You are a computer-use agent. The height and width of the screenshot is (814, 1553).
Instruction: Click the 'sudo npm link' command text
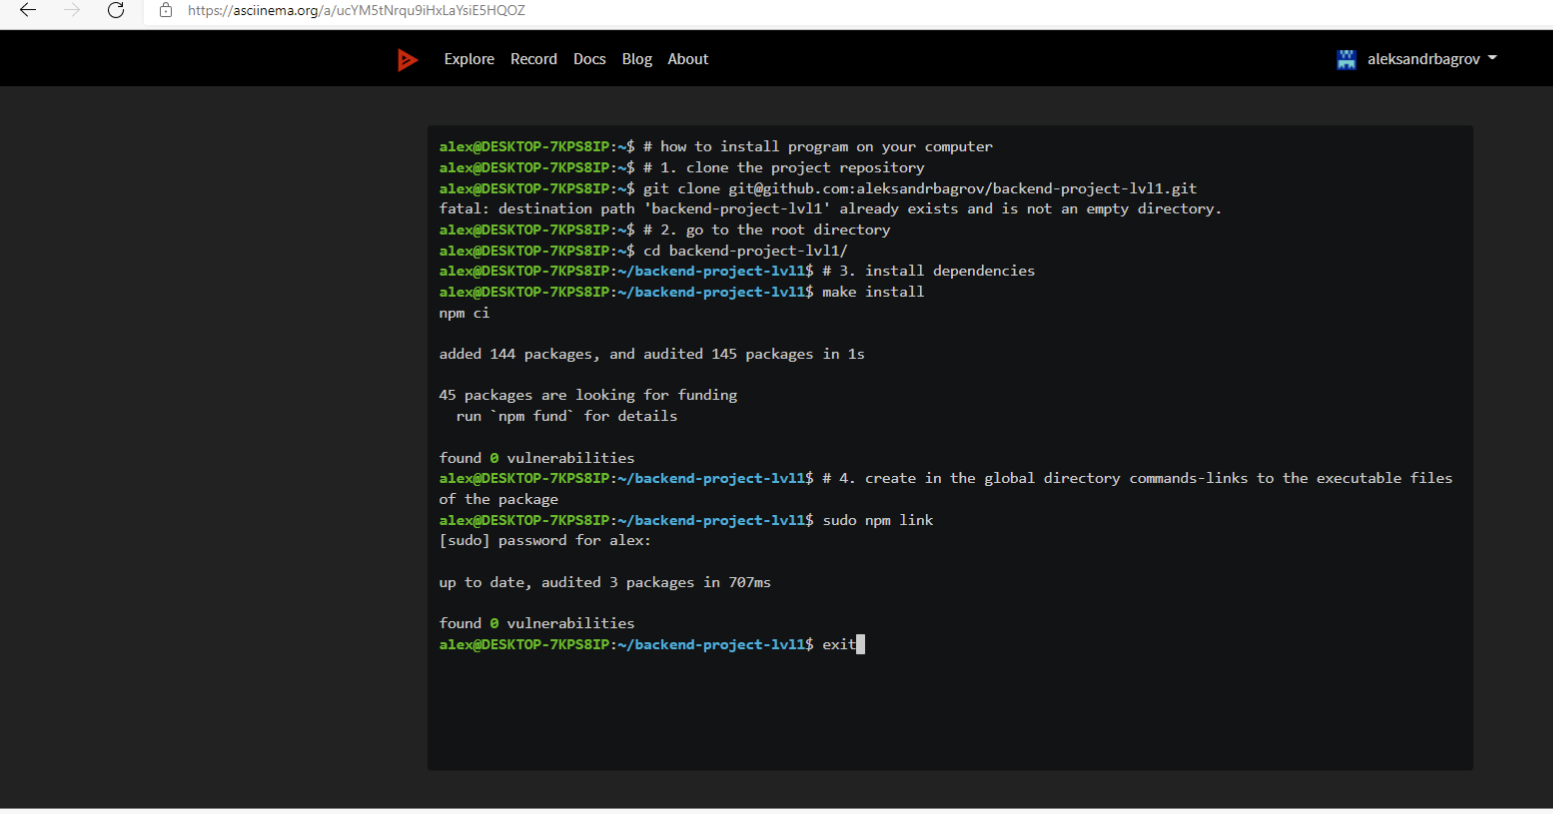click(x=877, y=520)
